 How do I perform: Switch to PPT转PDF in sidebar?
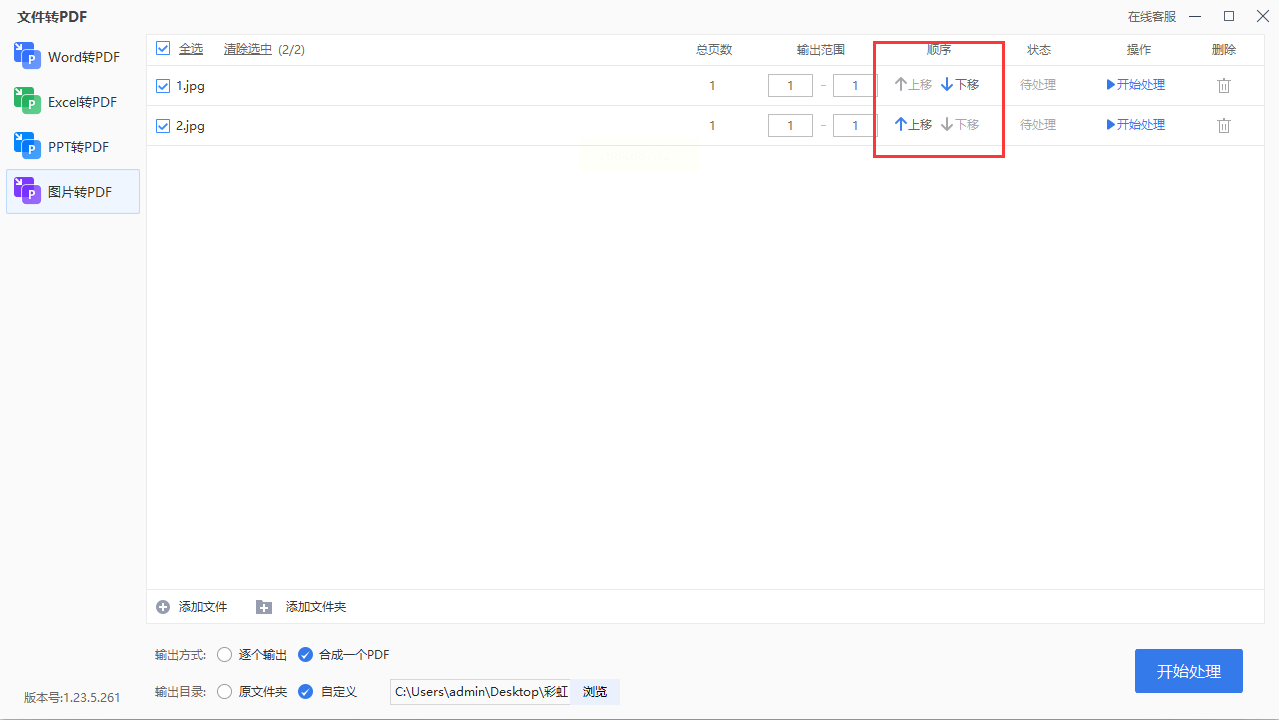pyautogui.click(x=27, y=146)
